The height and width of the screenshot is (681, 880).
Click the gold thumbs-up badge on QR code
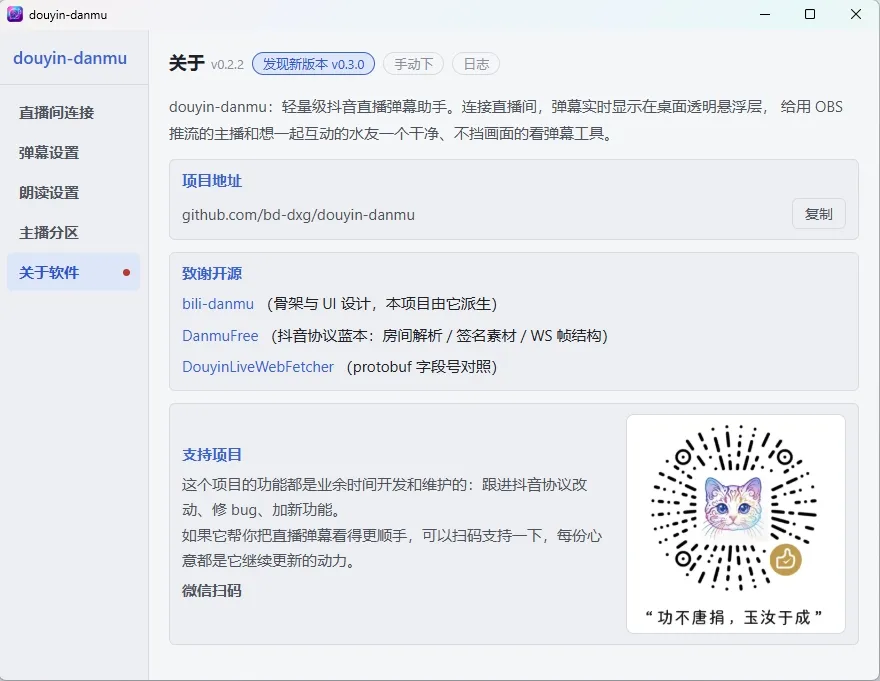(785, 559)
